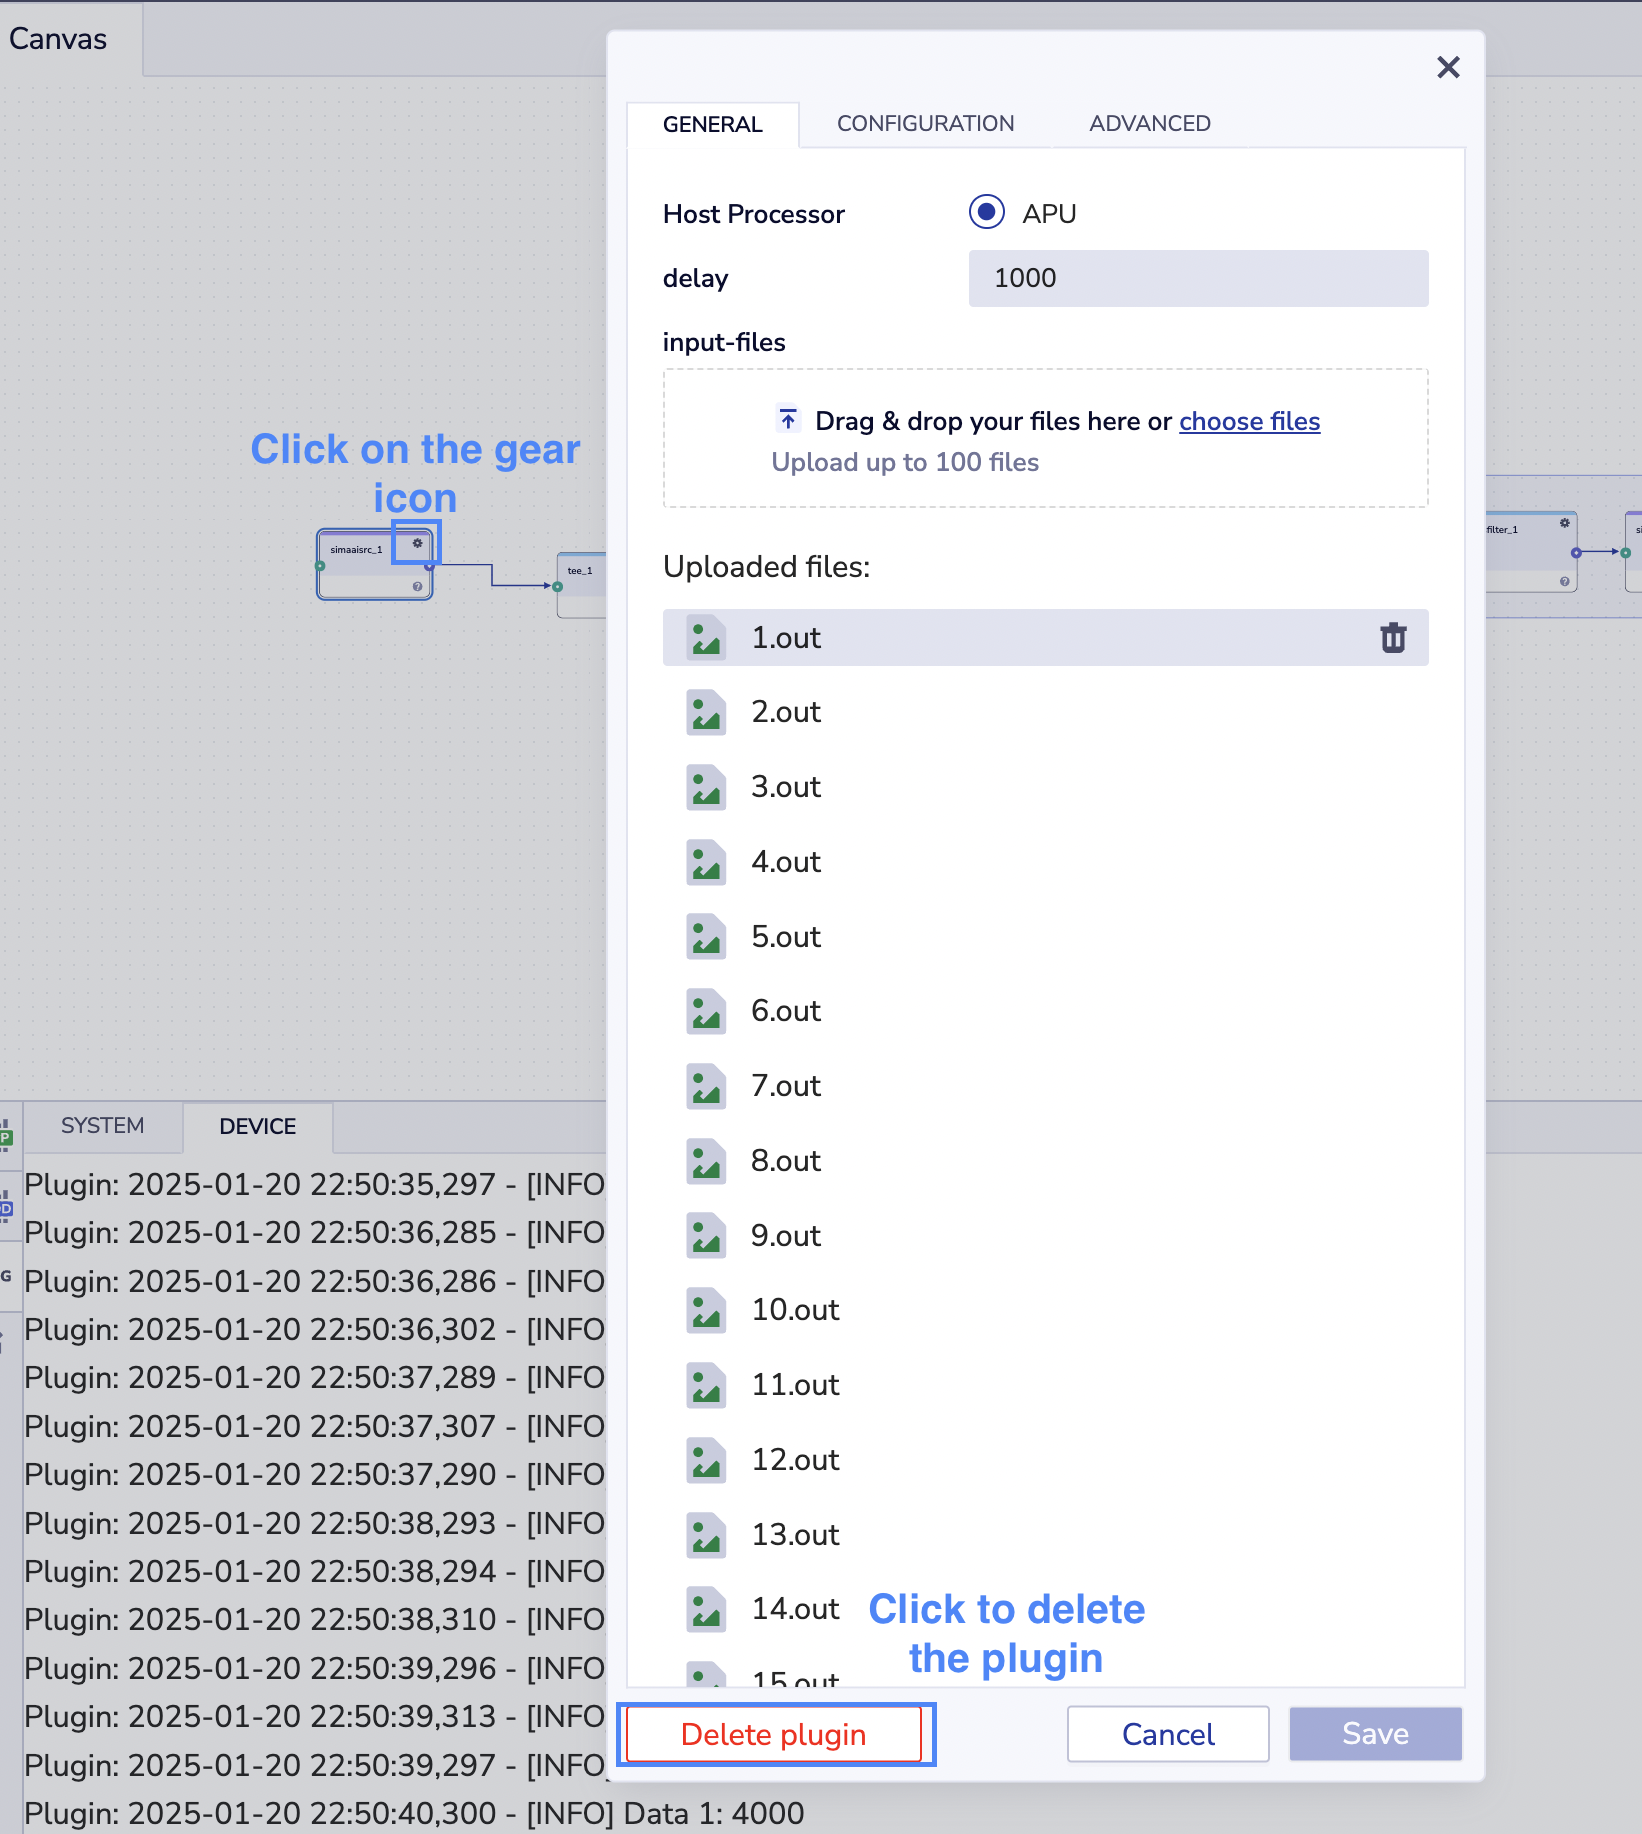Select the 7.out uploaded file
The height and width of the screenshot is (1834, 1642).
click(x=786, y=1086)
